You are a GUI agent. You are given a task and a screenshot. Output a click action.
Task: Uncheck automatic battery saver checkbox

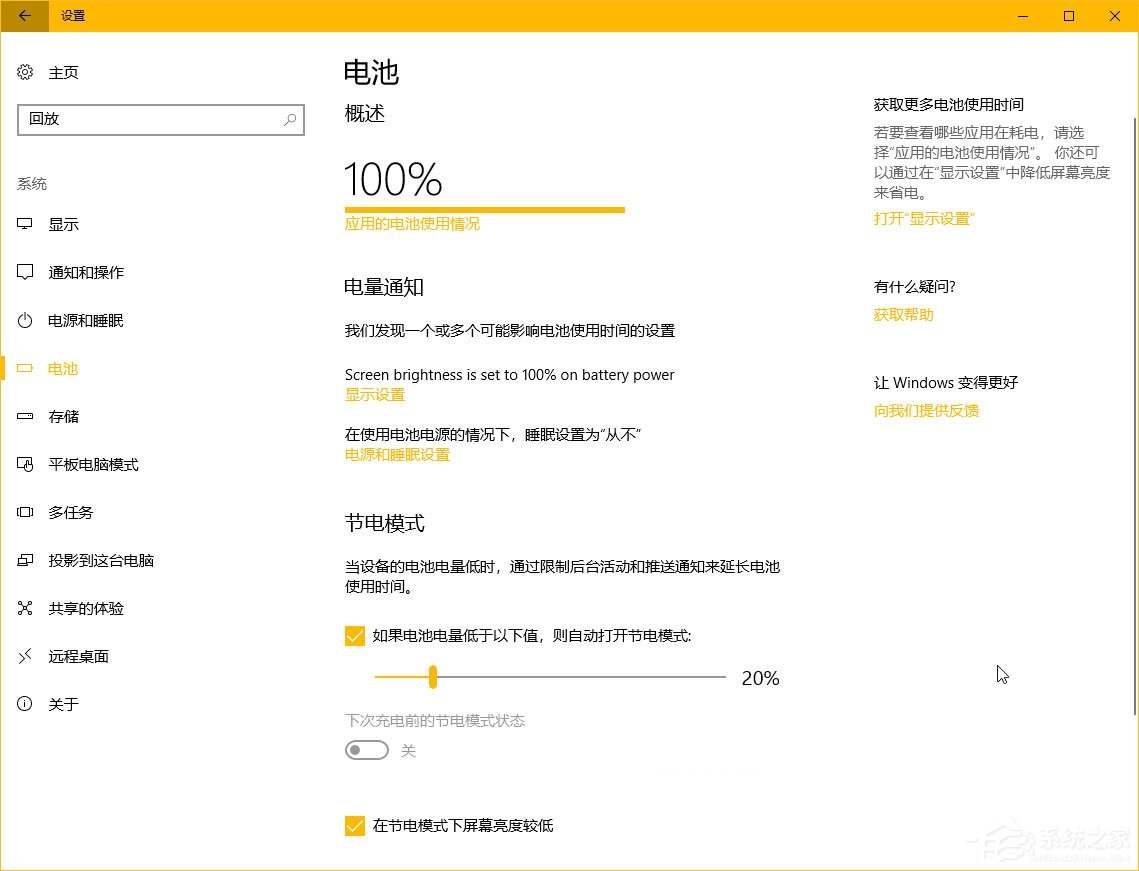coord(355,636)
